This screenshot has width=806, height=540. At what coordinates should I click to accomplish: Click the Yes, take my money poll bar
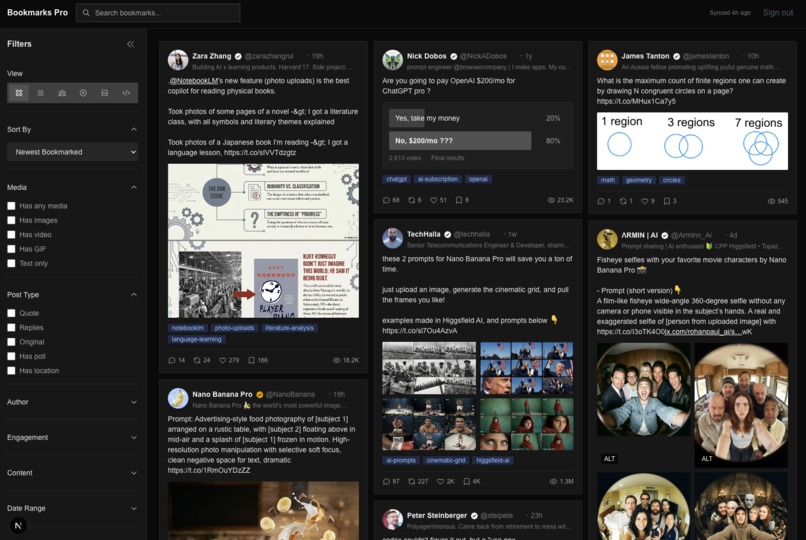(x=460, y=118)
